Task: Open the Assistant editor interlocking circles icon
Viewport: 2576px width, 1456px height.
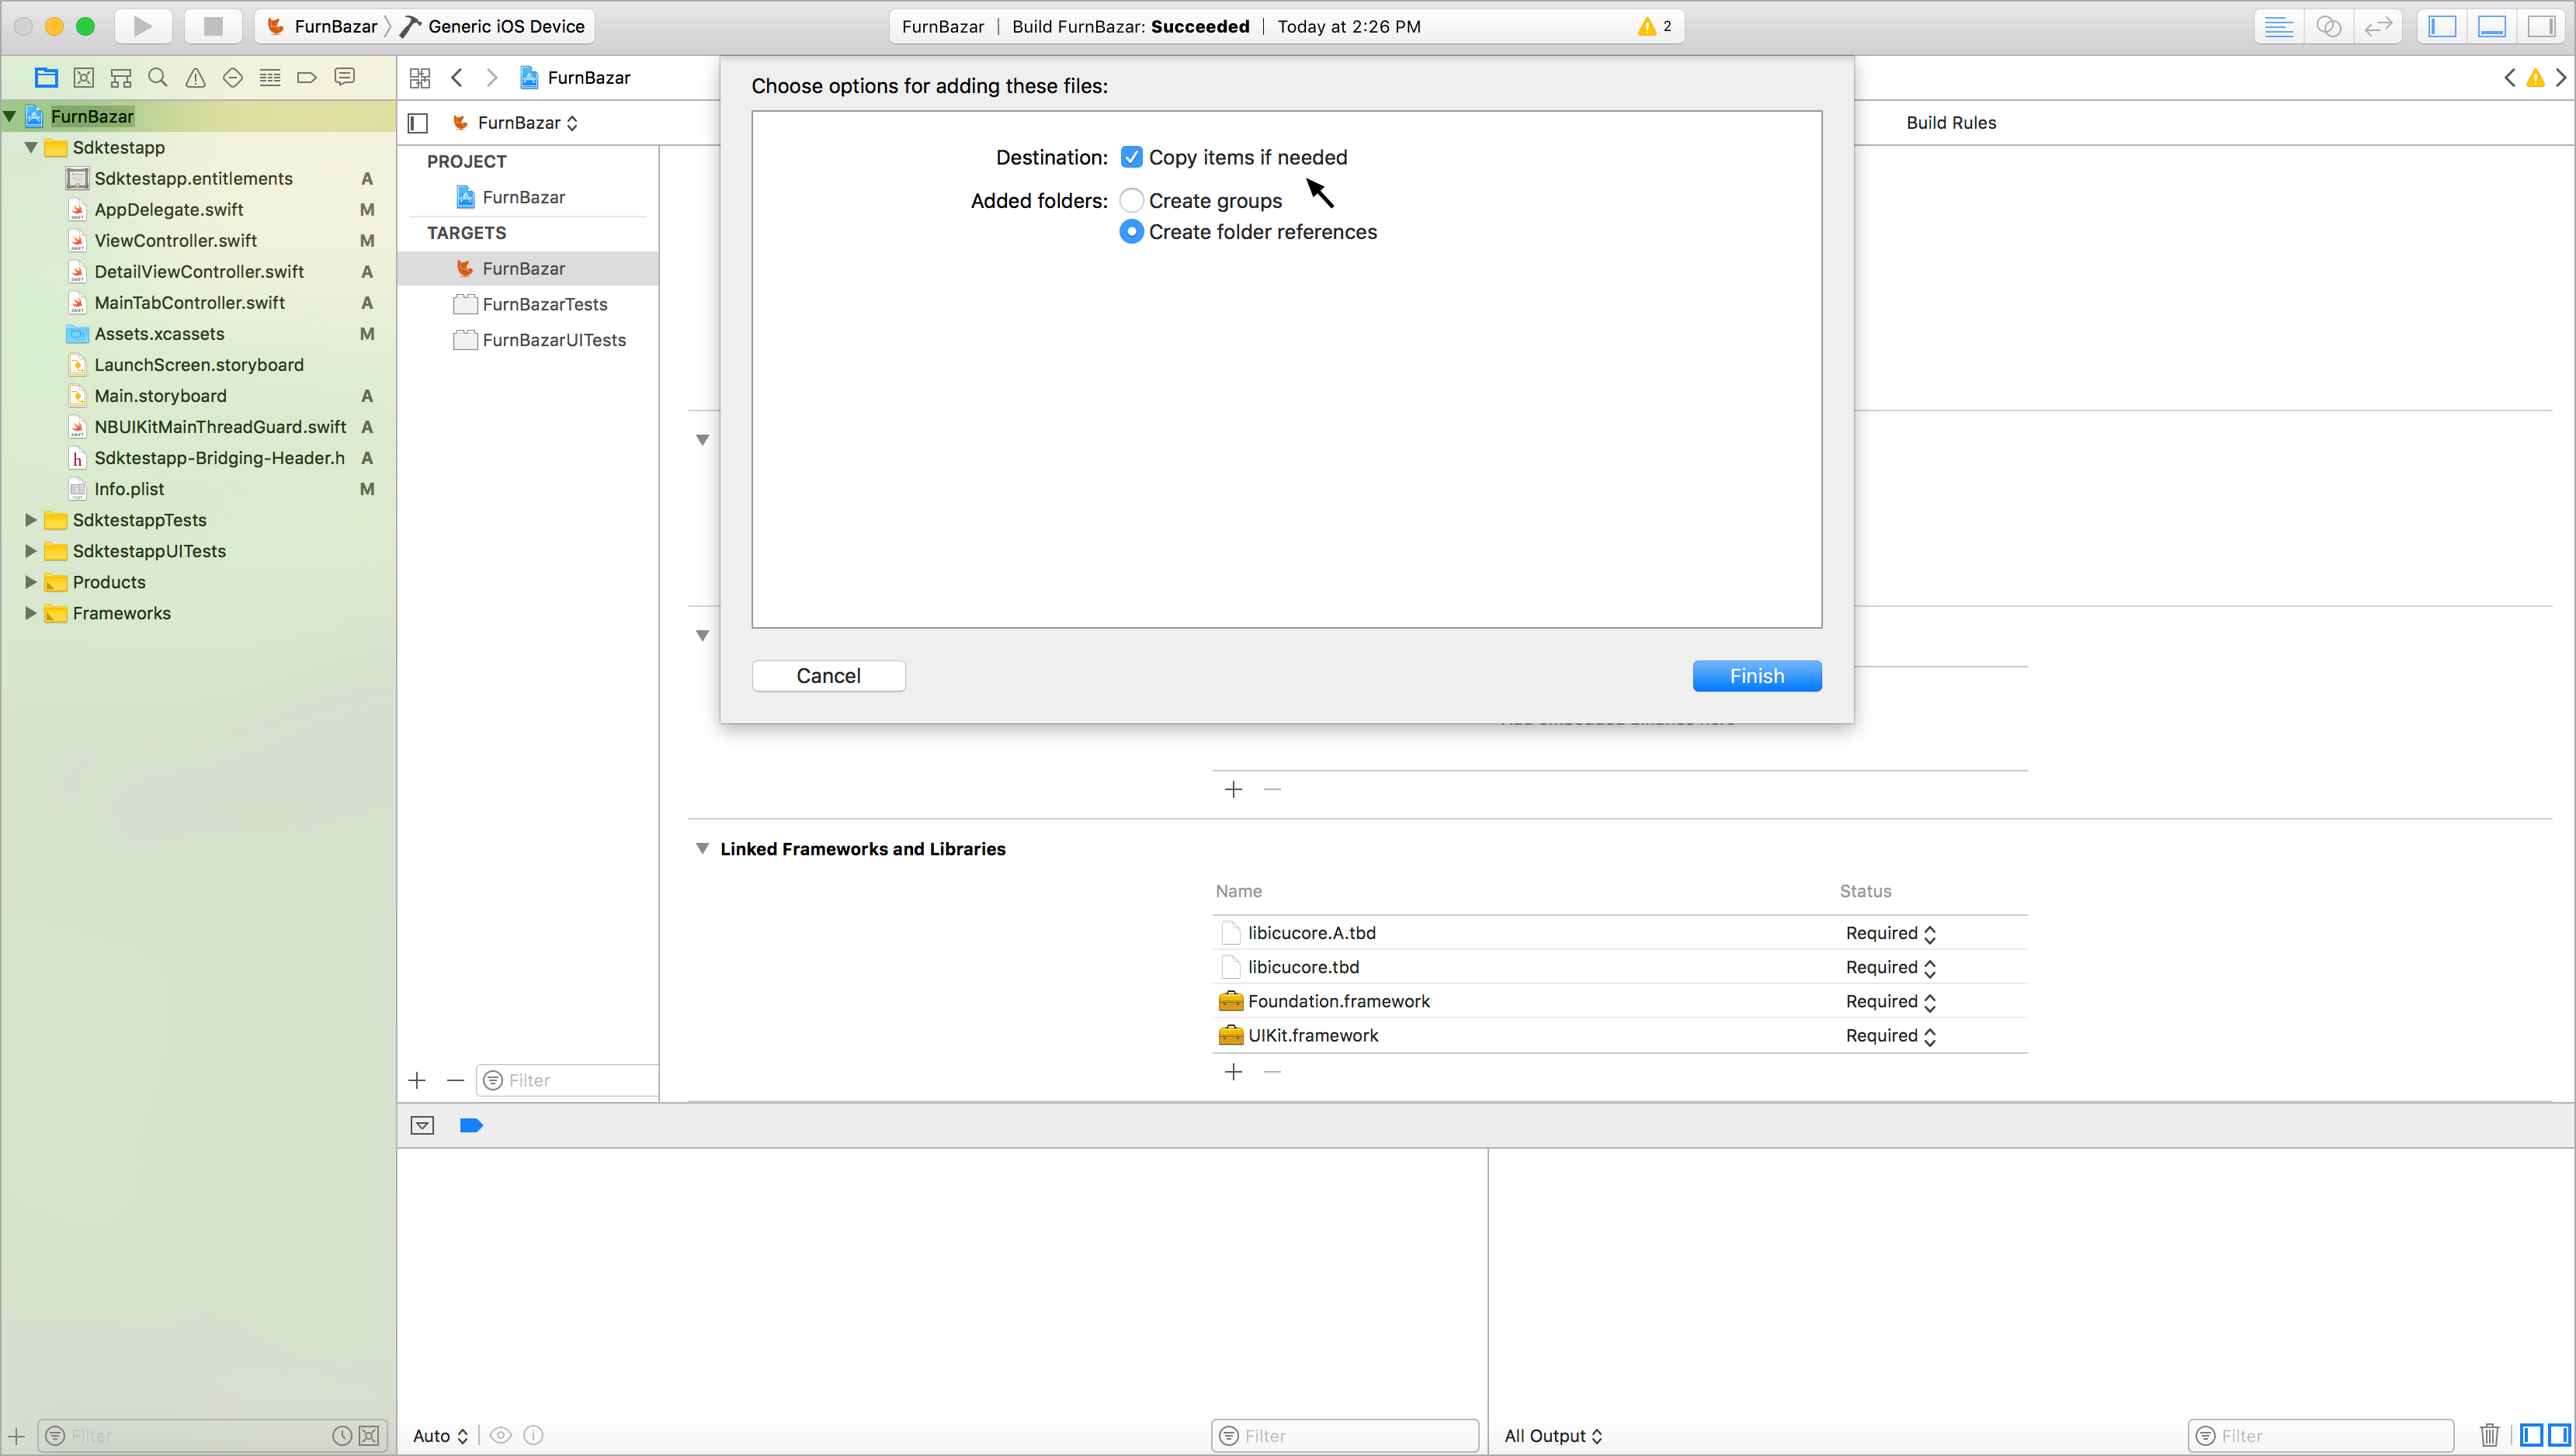Action: pos(2330,26)
